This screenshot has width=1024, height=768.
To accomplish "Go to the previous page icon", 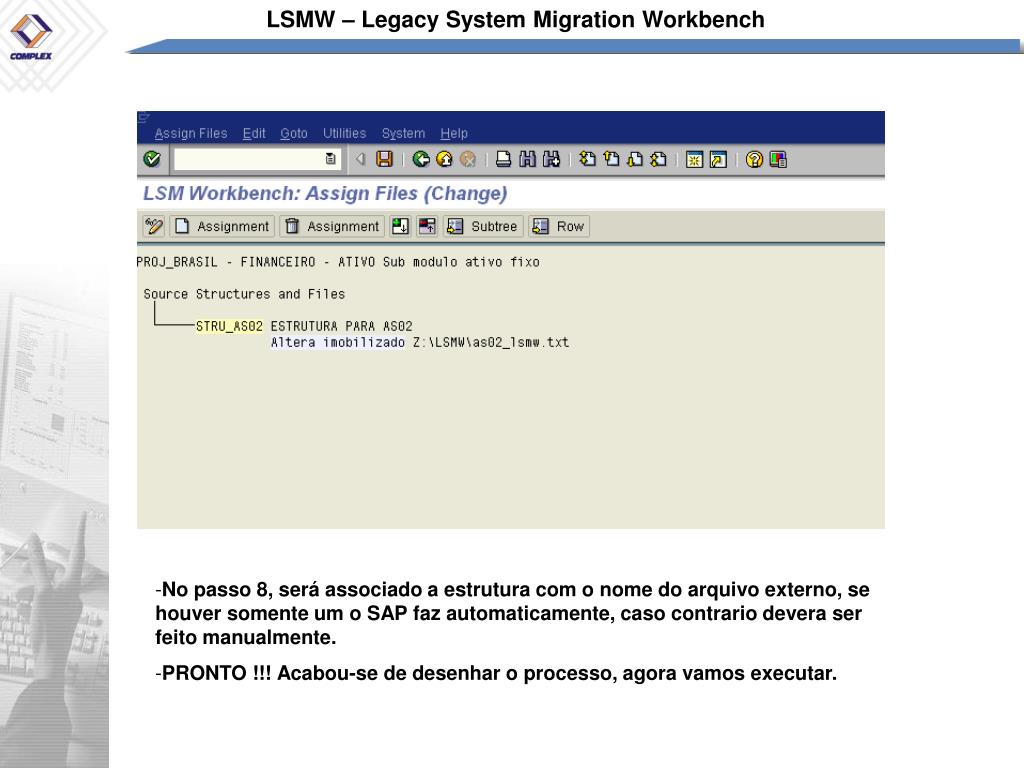I will pyautogui.click(x=611, y=159).
